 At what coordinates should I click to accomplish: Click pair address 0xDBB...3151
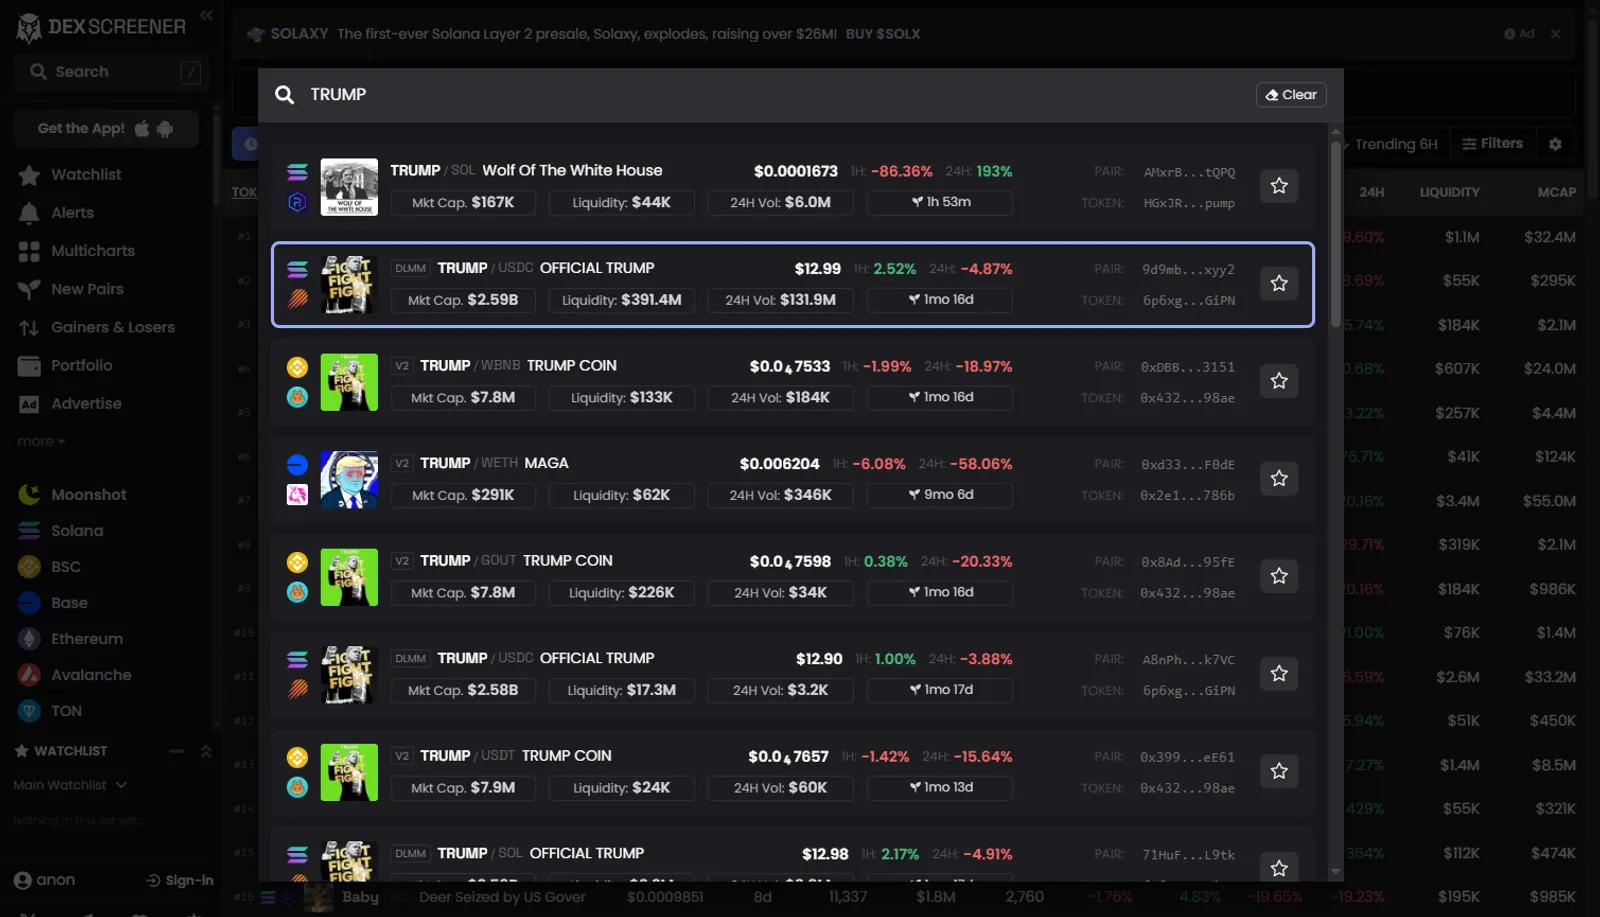point(1187,367)
